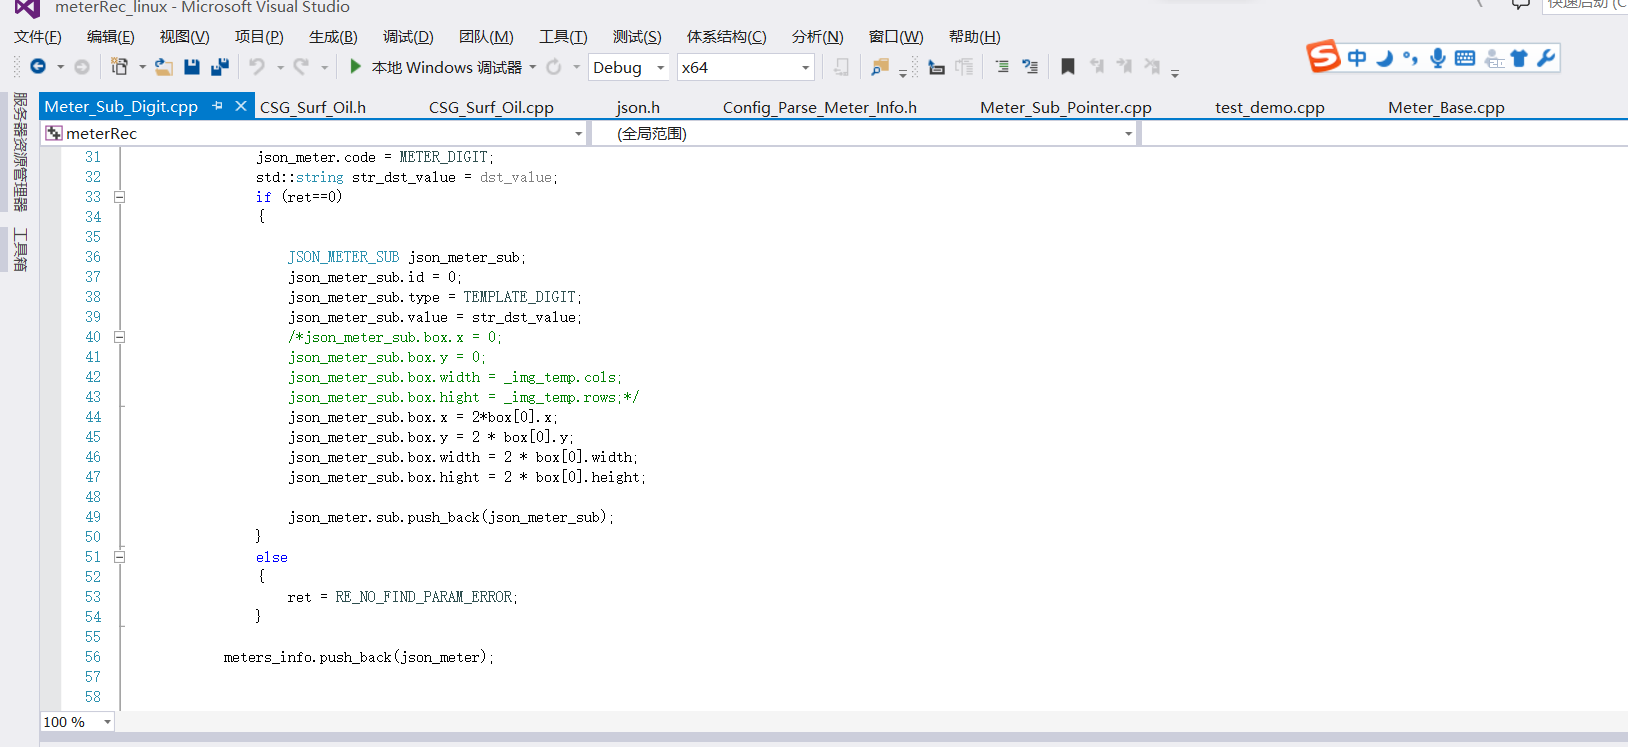Close the Meter_Sub_Digit.cpp tab
This screenshot has height=747, width=1628.
click(241, 106)
